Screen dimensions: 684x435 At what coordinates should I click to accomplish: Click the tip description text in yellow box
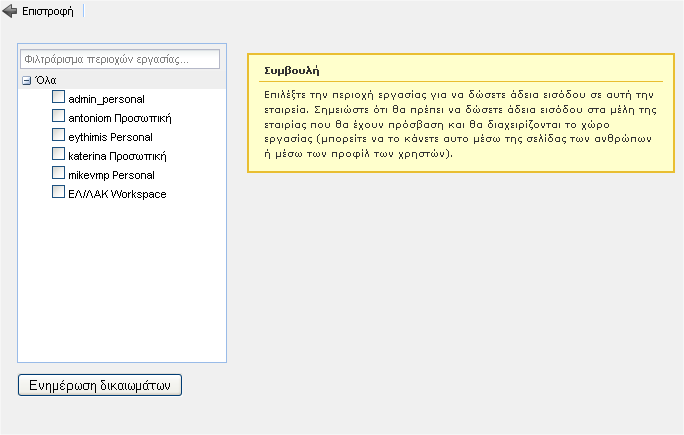tap(455, 123)
